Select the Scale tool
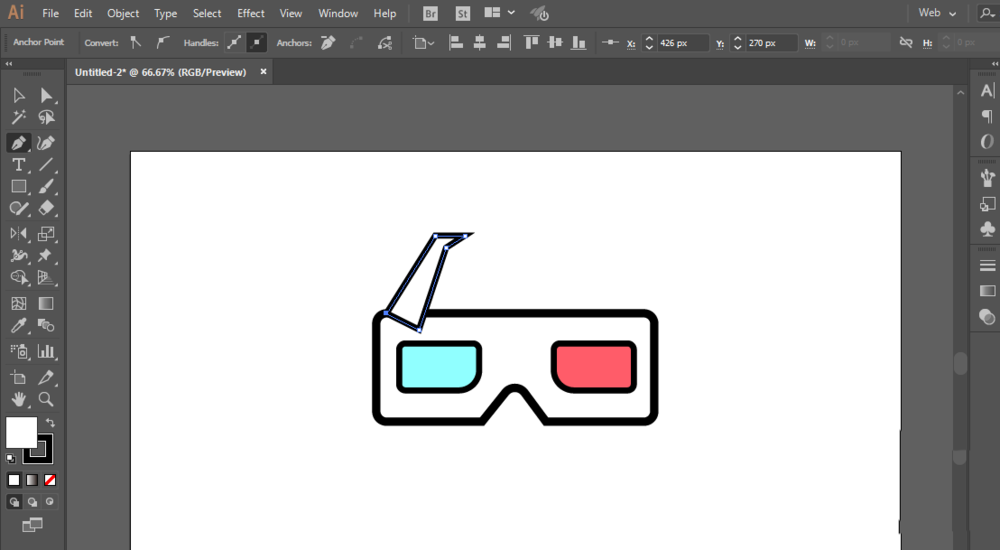1000x550 pixels. click(x=46, y=234)
